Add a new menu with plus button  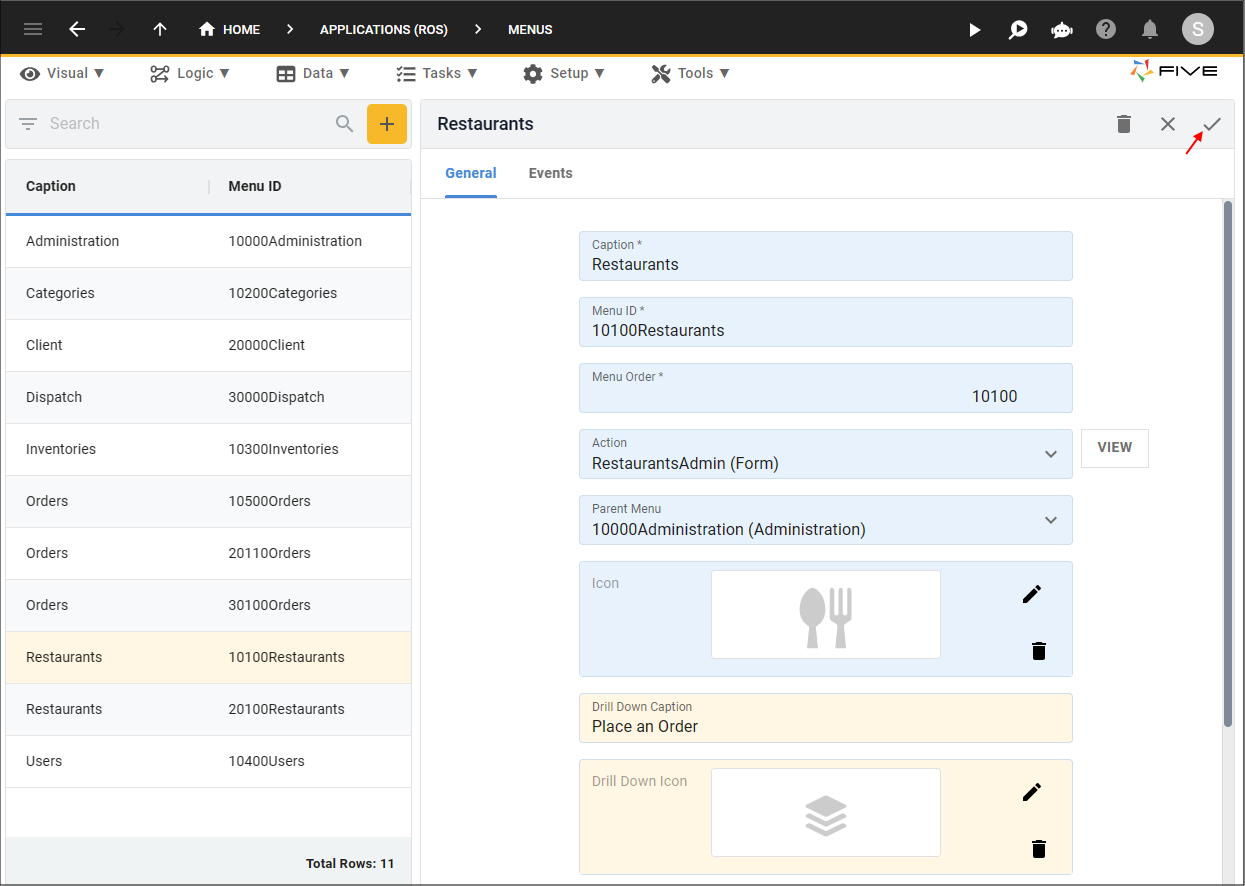point(387,124)
